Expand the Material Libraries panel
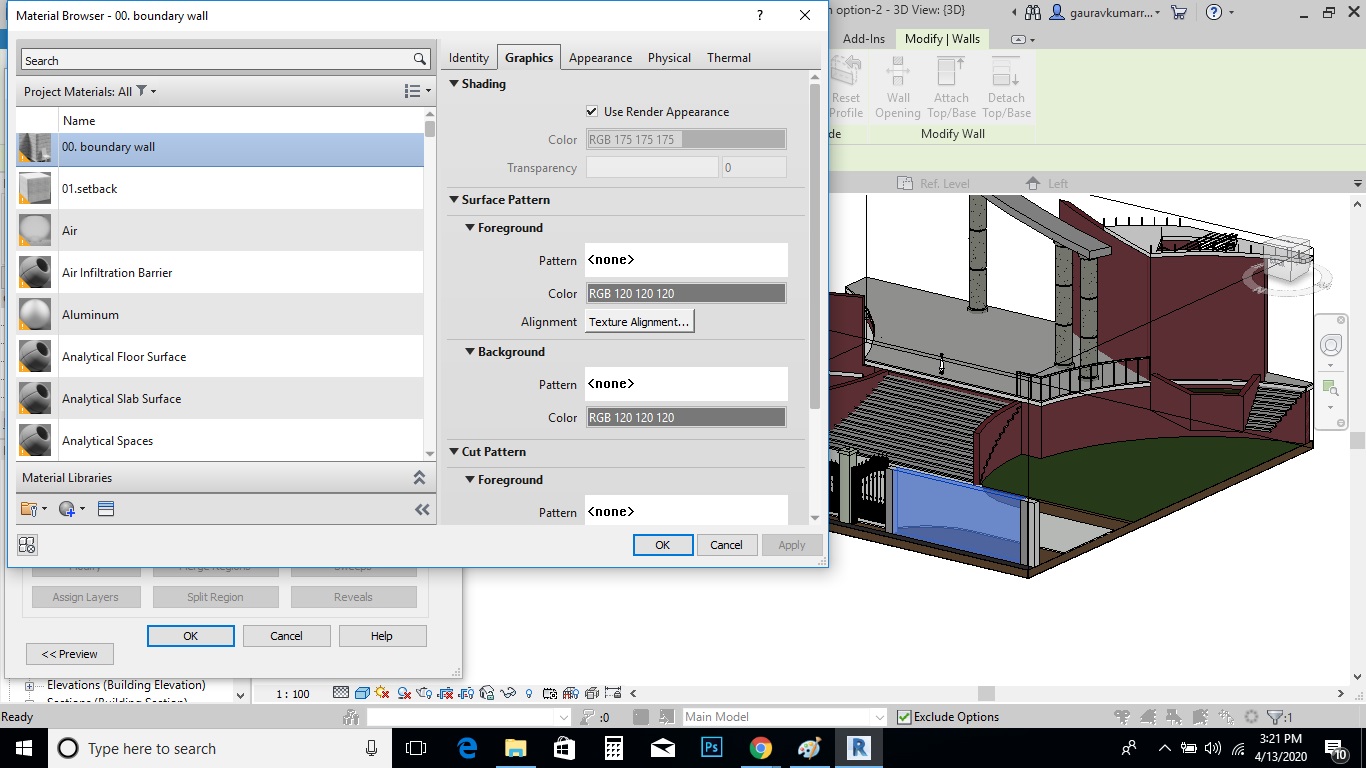This screenshot has width=1366, height=768. coord(419,478)
